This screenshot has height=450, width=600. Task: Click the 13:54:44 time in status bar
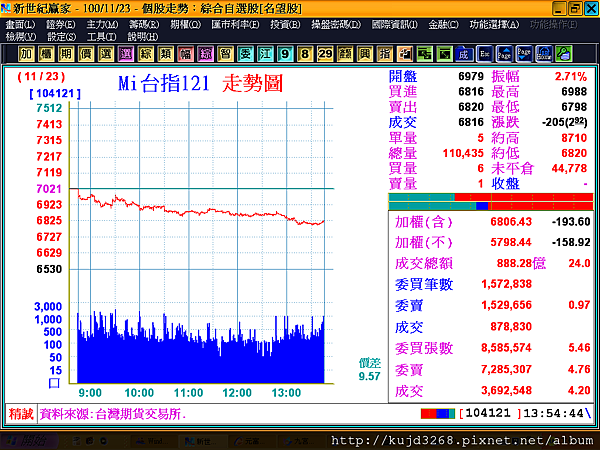553,413
